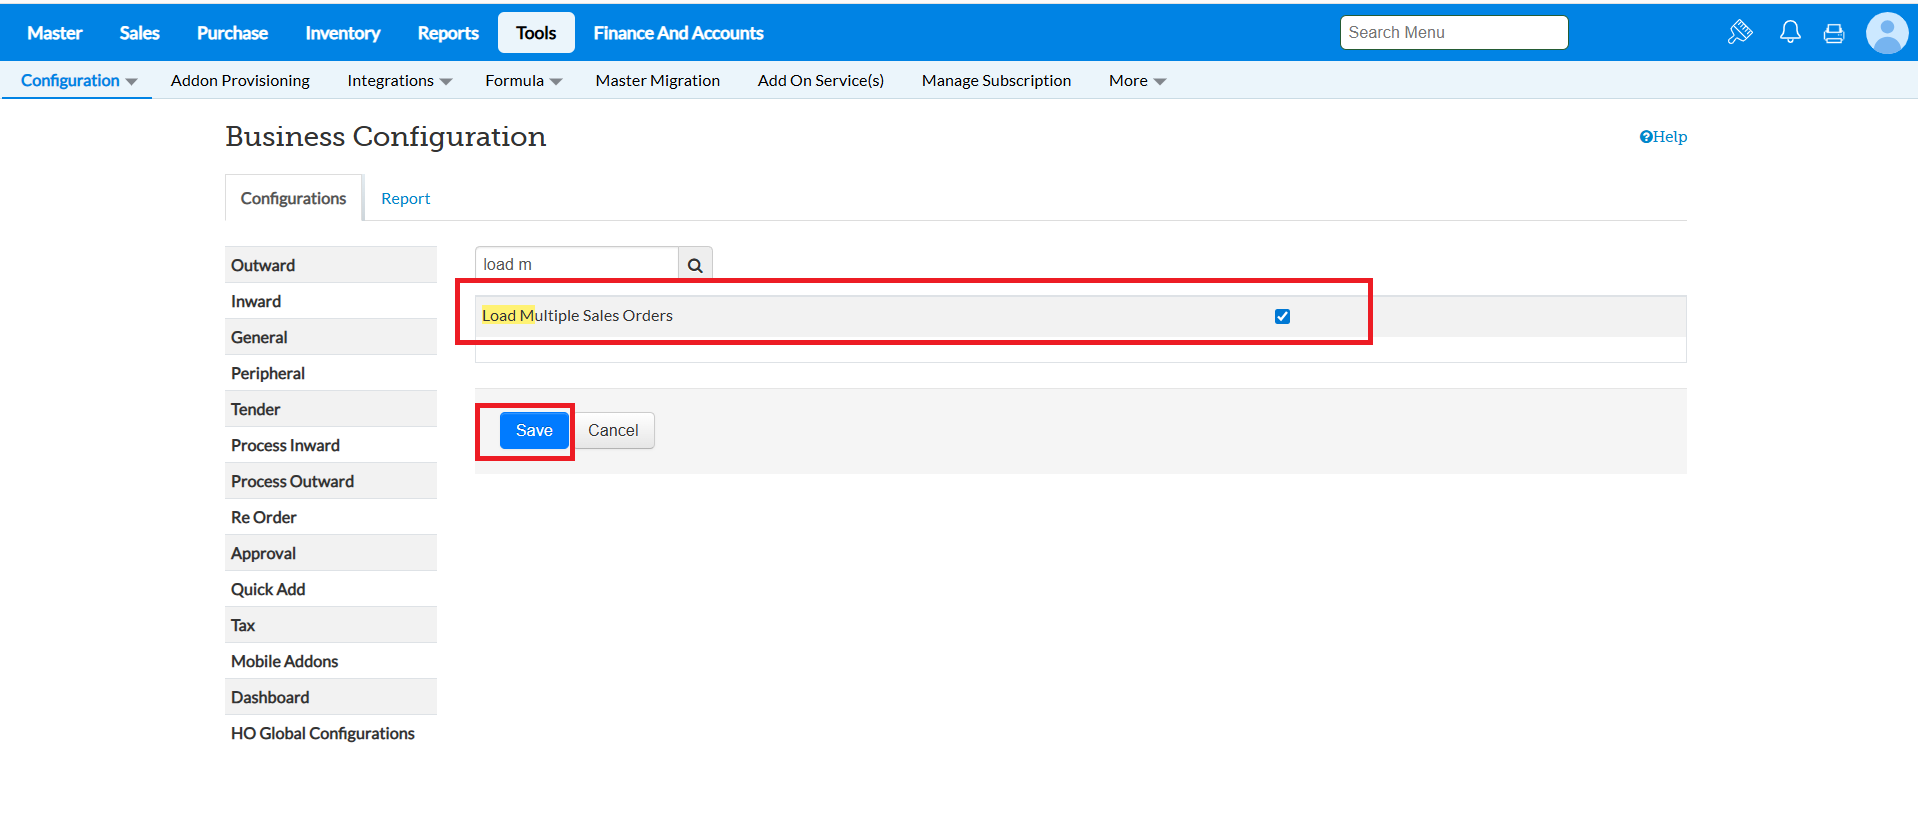Click the Search Menu input field
The image size is (1918, 826).
(1453, 33)
